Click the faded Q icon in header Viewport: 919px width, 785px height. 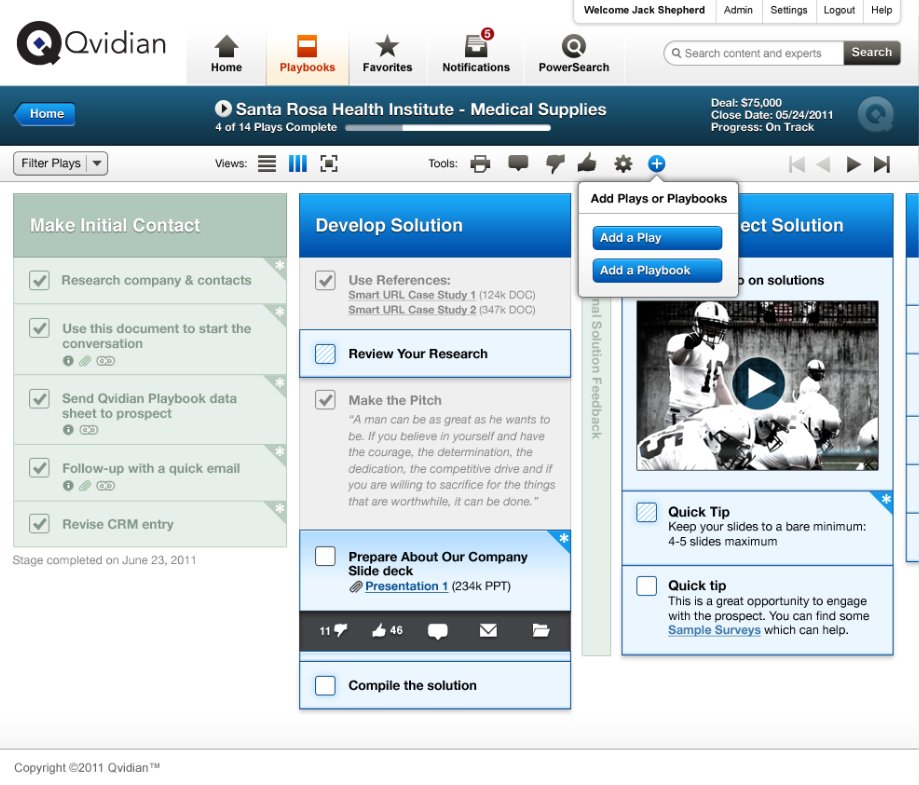(876, 114)
